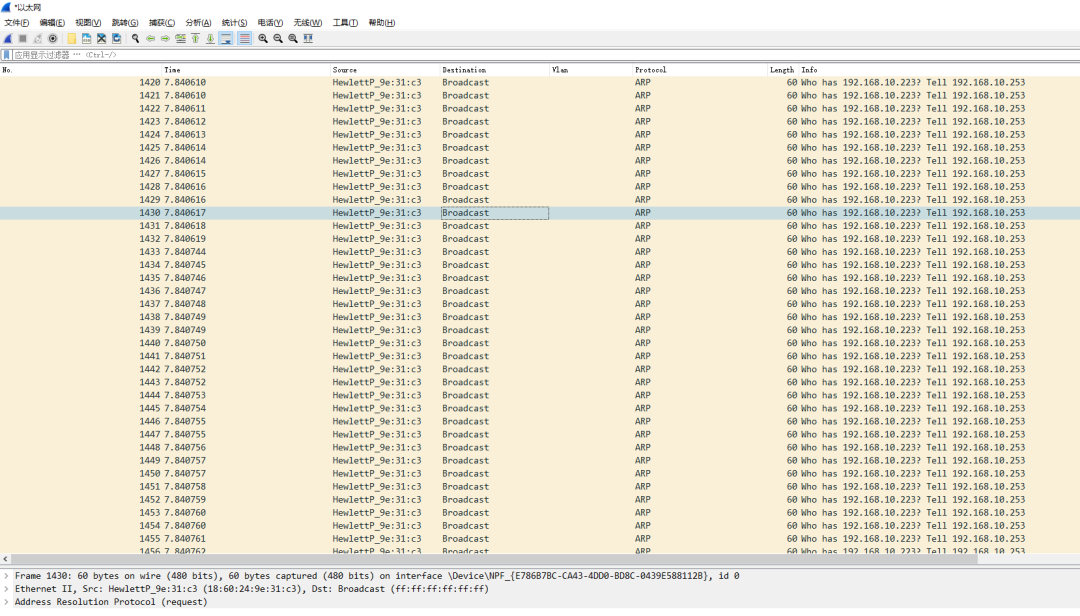Screen dimensions: 1080x616
Task: Expand the Frame 1430 details
Action: (6, 576)
